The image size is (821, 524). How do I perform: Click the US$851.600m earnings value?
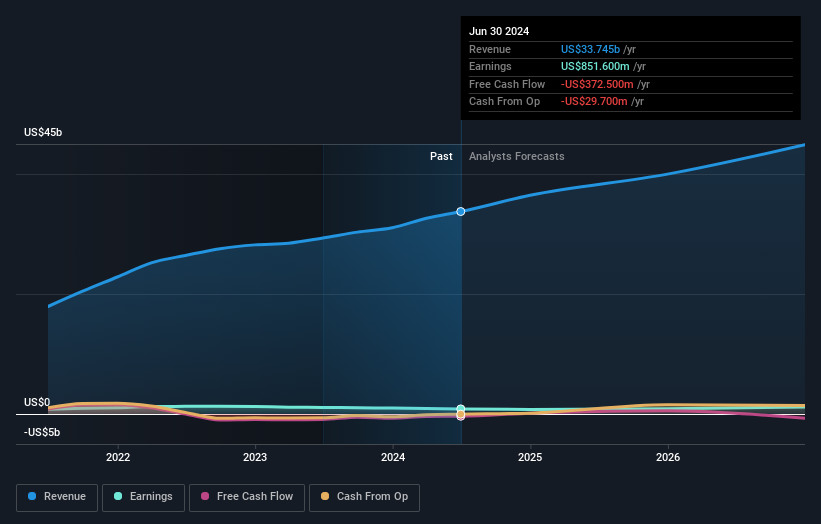595,66
